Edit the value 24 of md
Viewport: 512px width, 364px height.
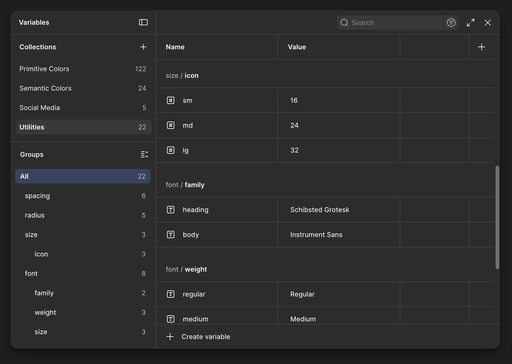pyautogui.click(x=339, y=125)
